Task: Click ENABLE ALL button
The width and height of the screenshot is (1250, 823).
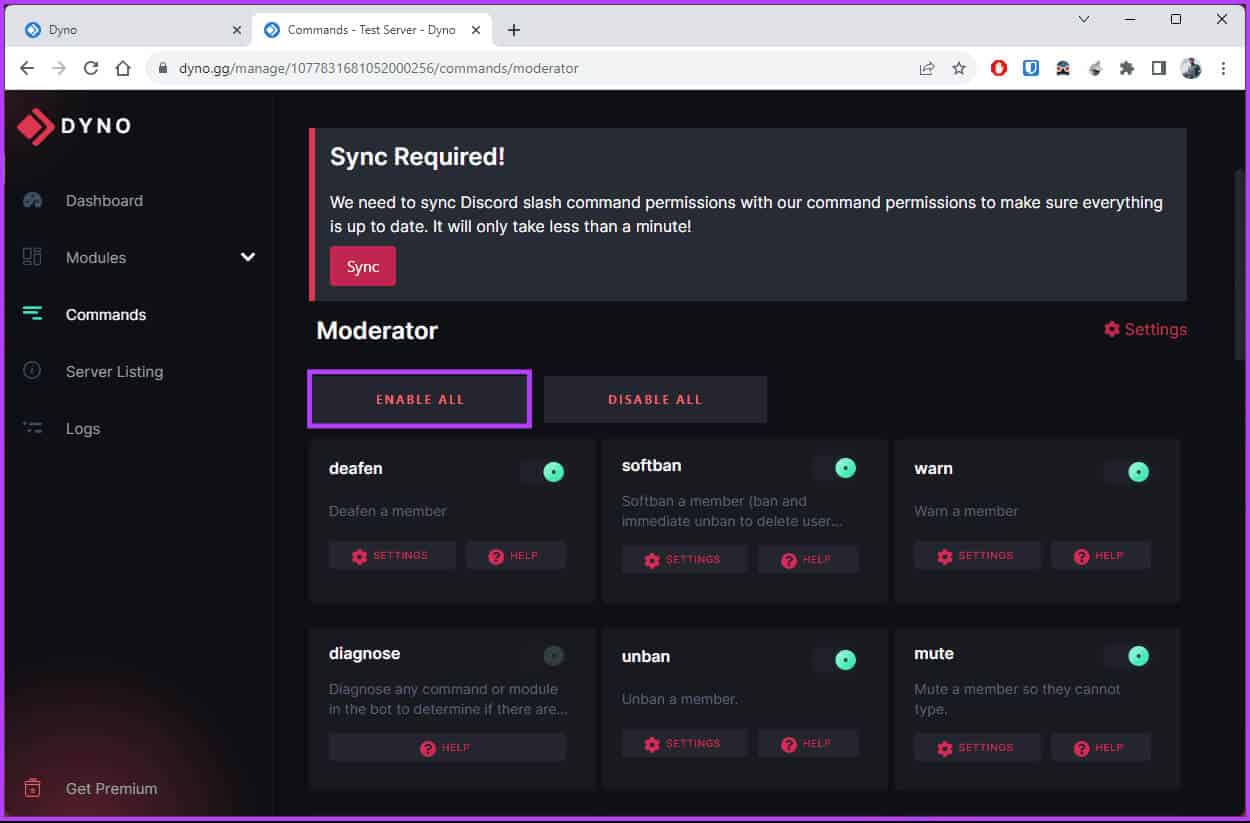Action: pyautogui.click(x=420, y=399)
